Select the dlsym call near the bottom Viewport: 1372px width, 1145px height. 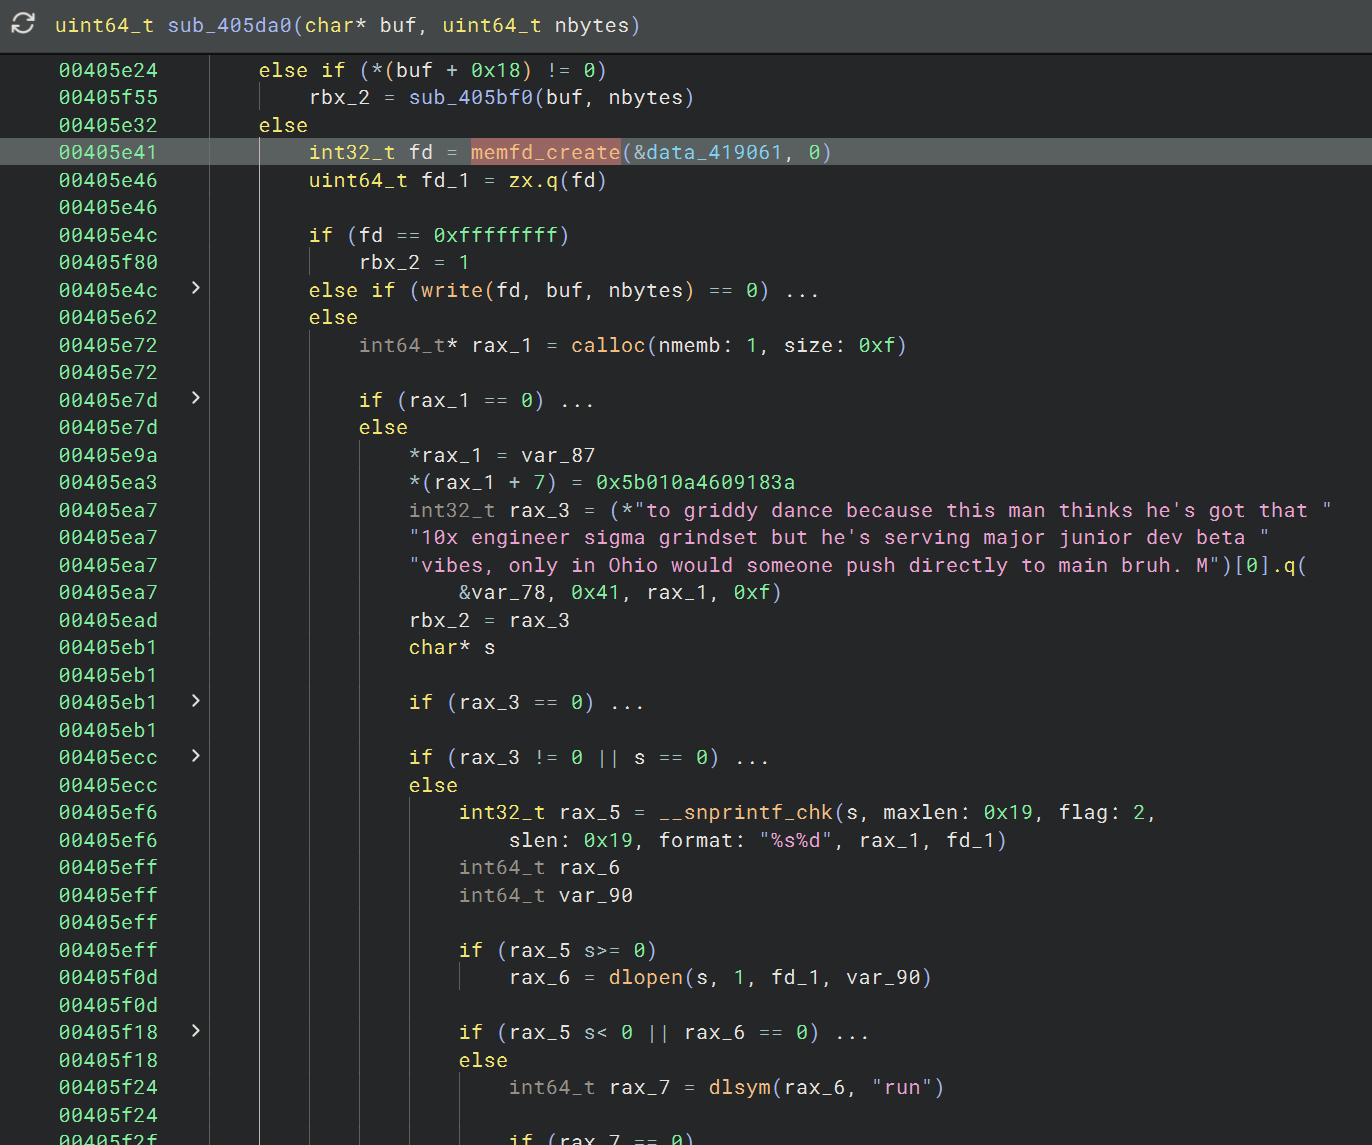pos(738,1087)
